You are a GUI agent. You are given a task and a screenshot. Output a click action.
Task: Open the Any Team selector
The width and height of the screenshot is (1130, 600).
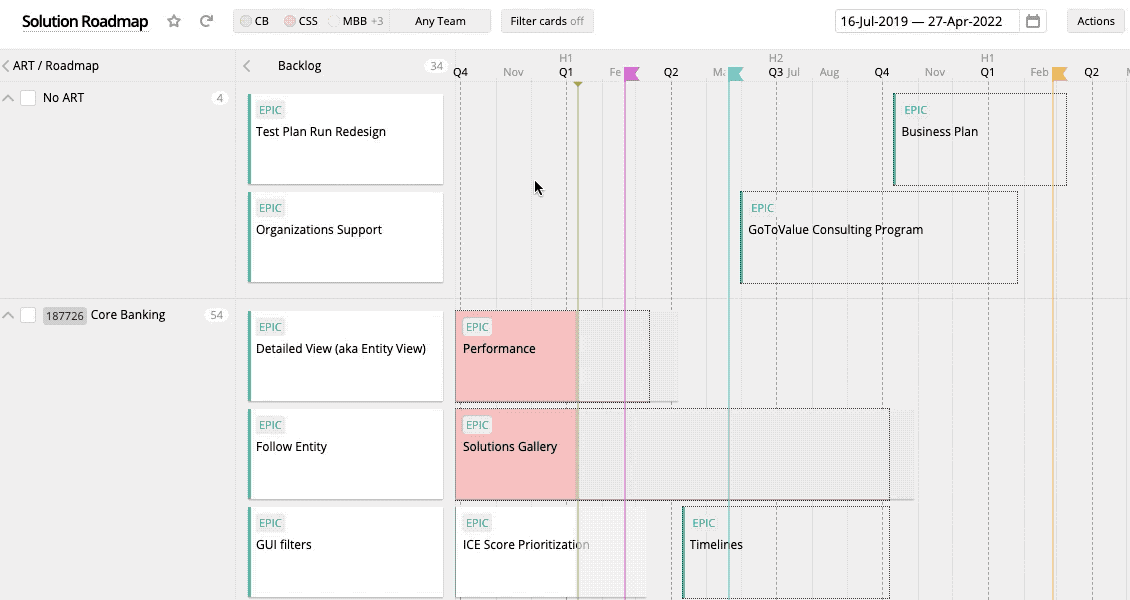tap(439, 20)
